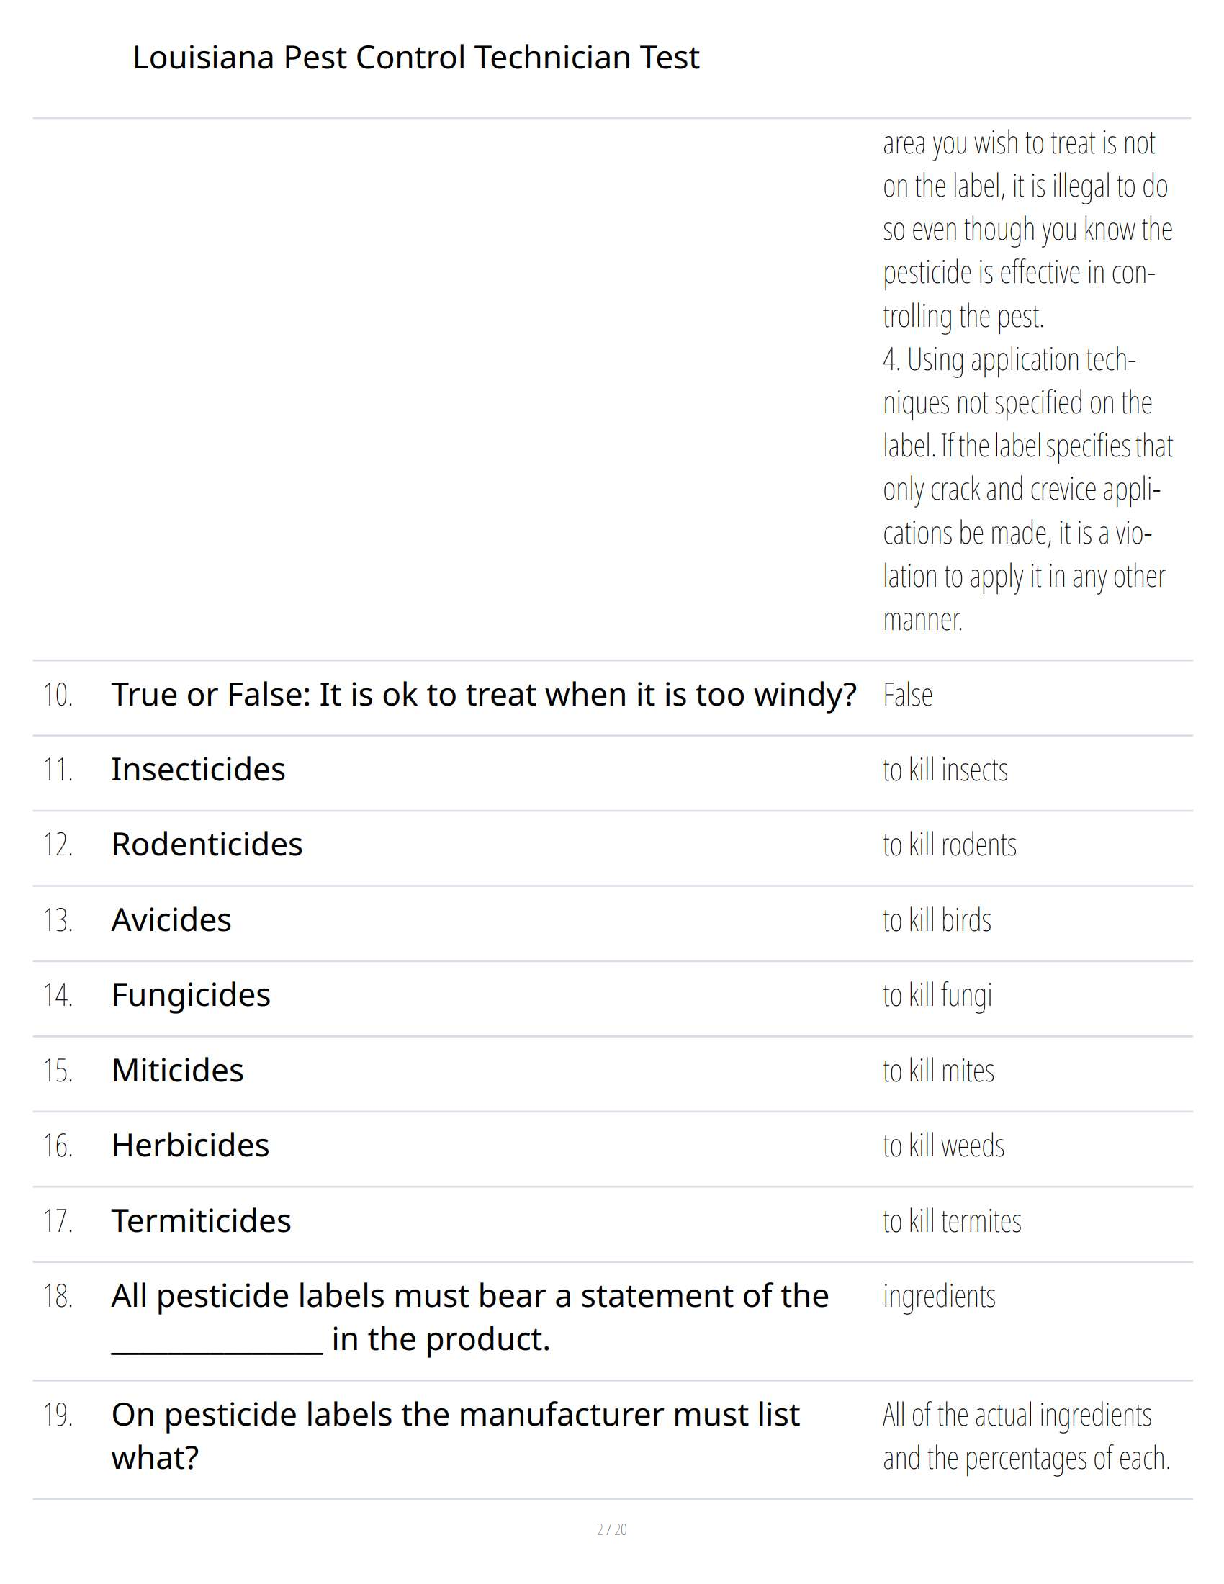Click the answer 'False' for question 10

(907, 695)
